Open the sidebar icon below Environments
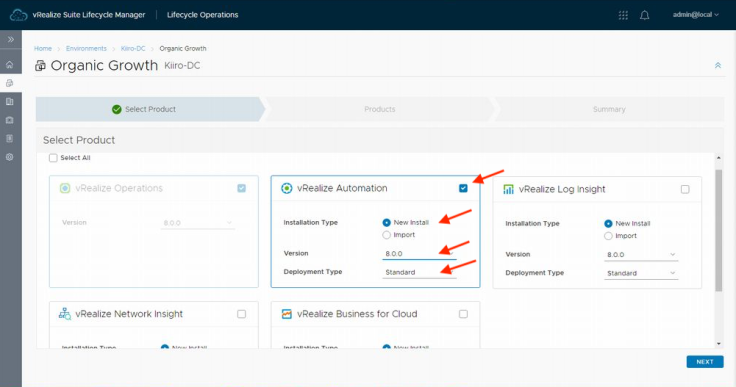This screenshot has width=736, height=387. [x=9, y=101]
